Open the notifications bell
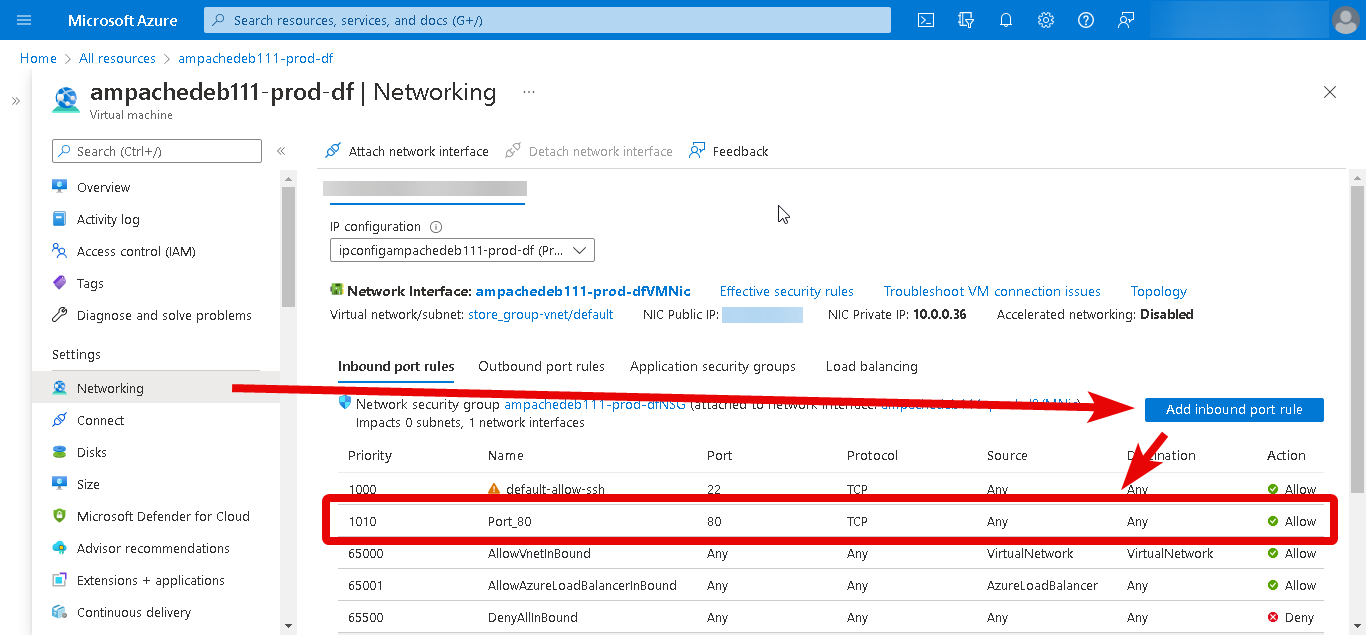 click(1006, 20)
